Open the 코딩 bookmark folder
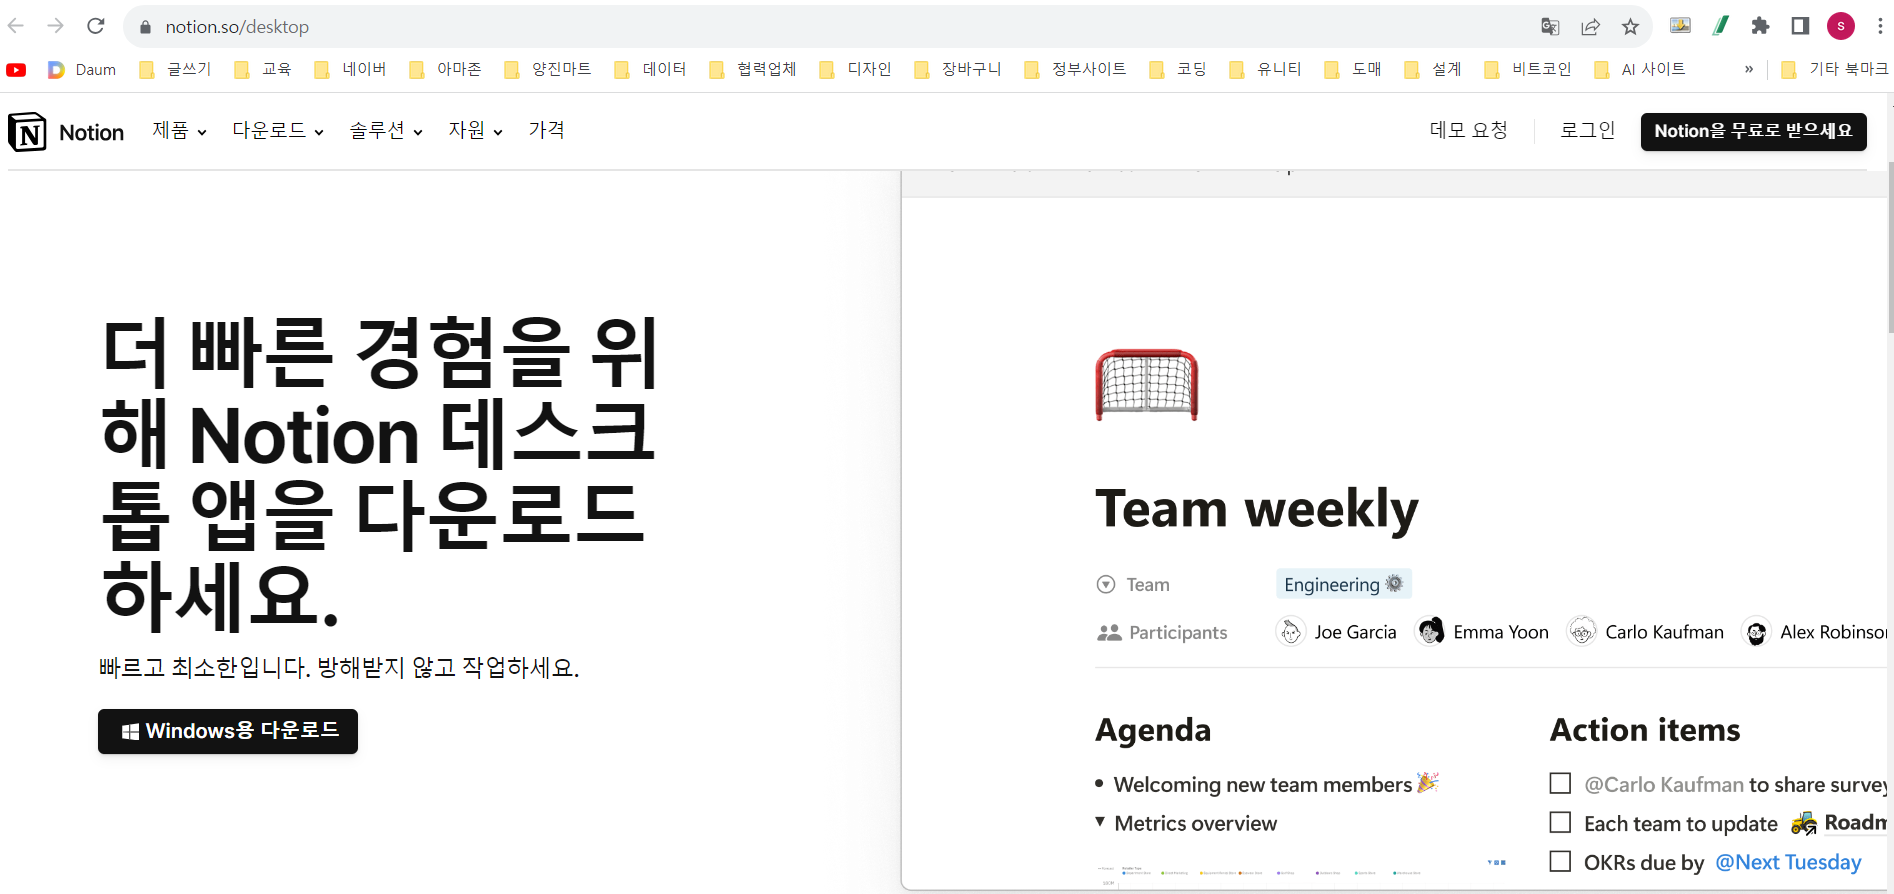 tap(1178, 69)
